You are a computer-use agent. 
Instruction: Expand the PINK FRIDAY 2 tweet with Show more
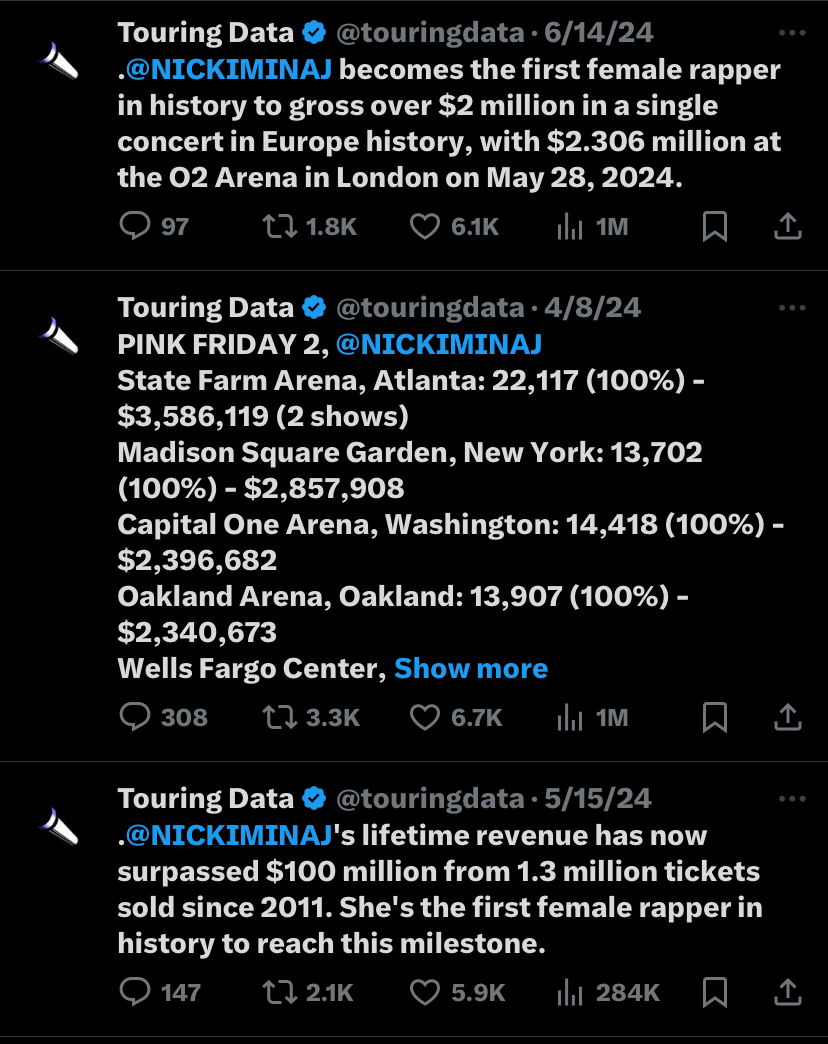(x=471, y=668)
